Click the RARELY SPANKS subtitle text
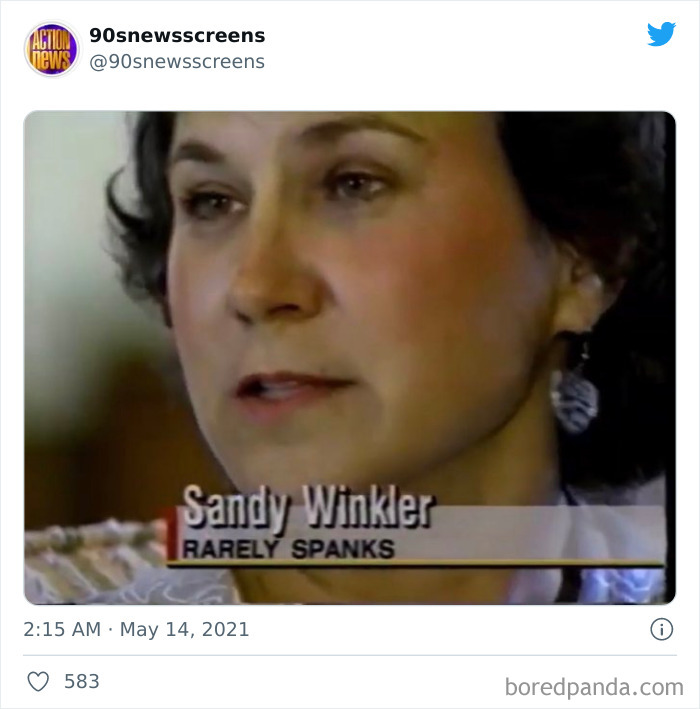This screenshot has width=700, height=709. coord(289,549)
